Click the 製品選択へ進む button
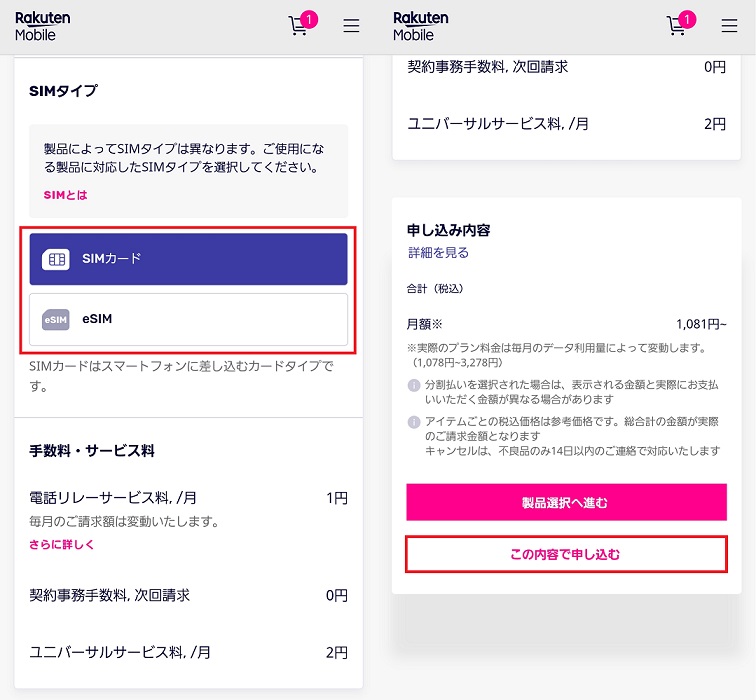 [566, 502]
